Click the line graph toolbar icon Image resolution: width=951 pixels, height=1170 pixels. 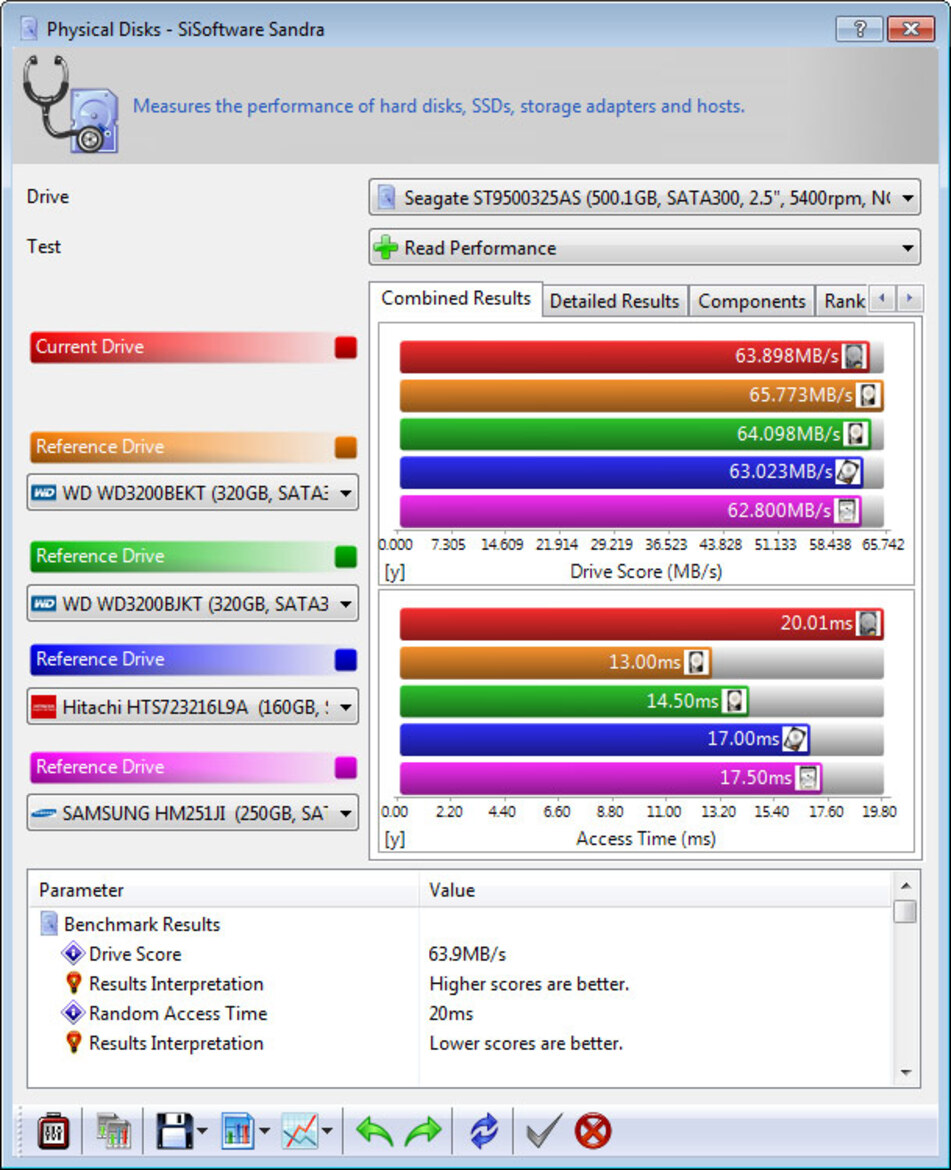point(300,1131)
